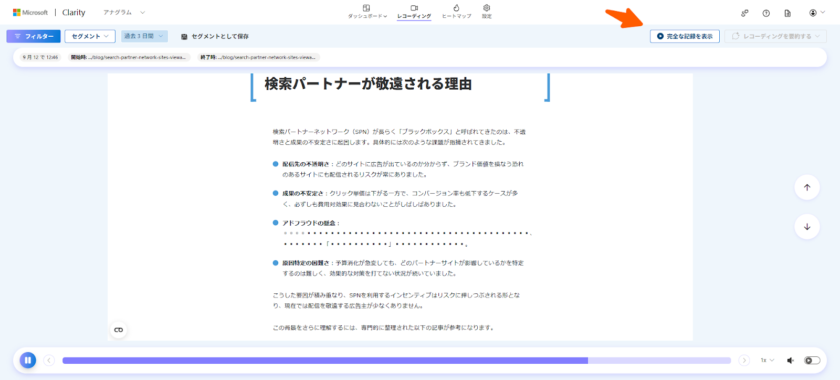
Task: Click the Microsoft logo
Action: coord(31,12)
